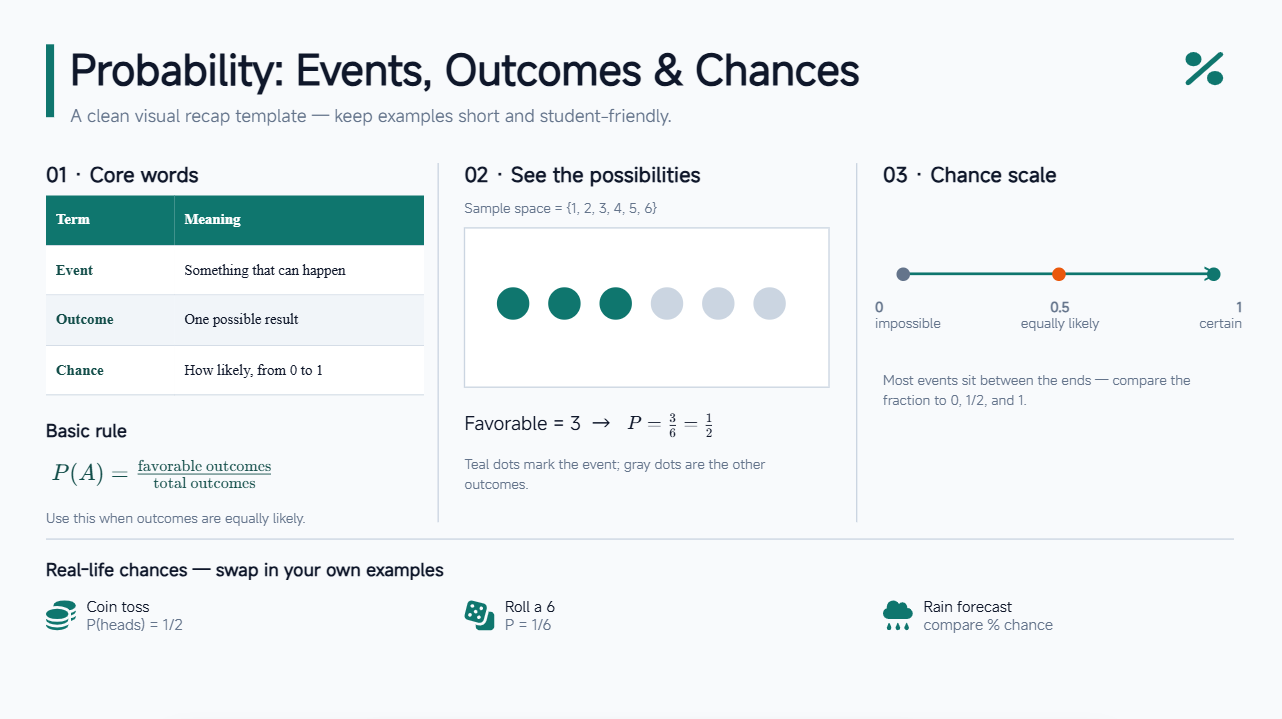Select the rain cloud forecast icon
1282x719 pixels.
click(x=898, y=616)
